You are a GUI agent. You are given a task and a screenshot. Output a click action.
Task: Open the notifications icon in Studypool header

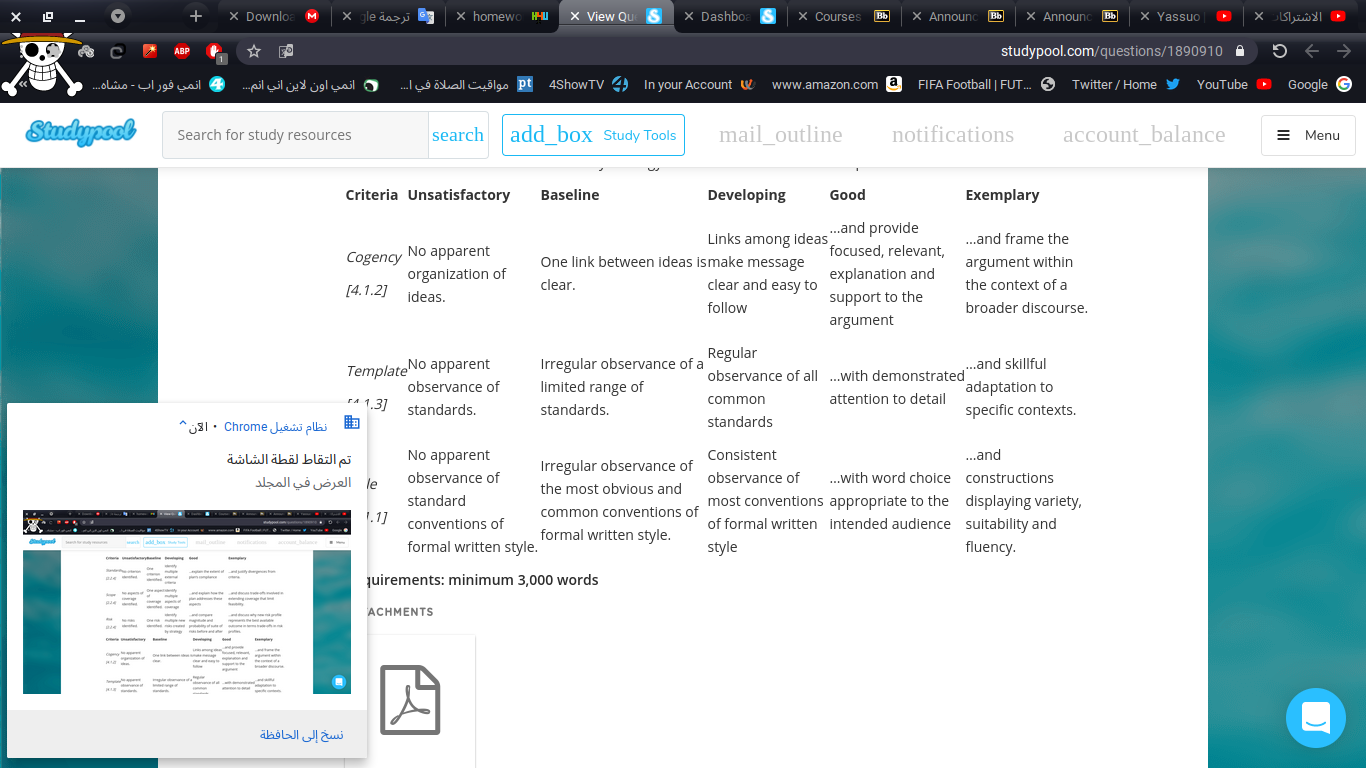(x=952, y=135)
